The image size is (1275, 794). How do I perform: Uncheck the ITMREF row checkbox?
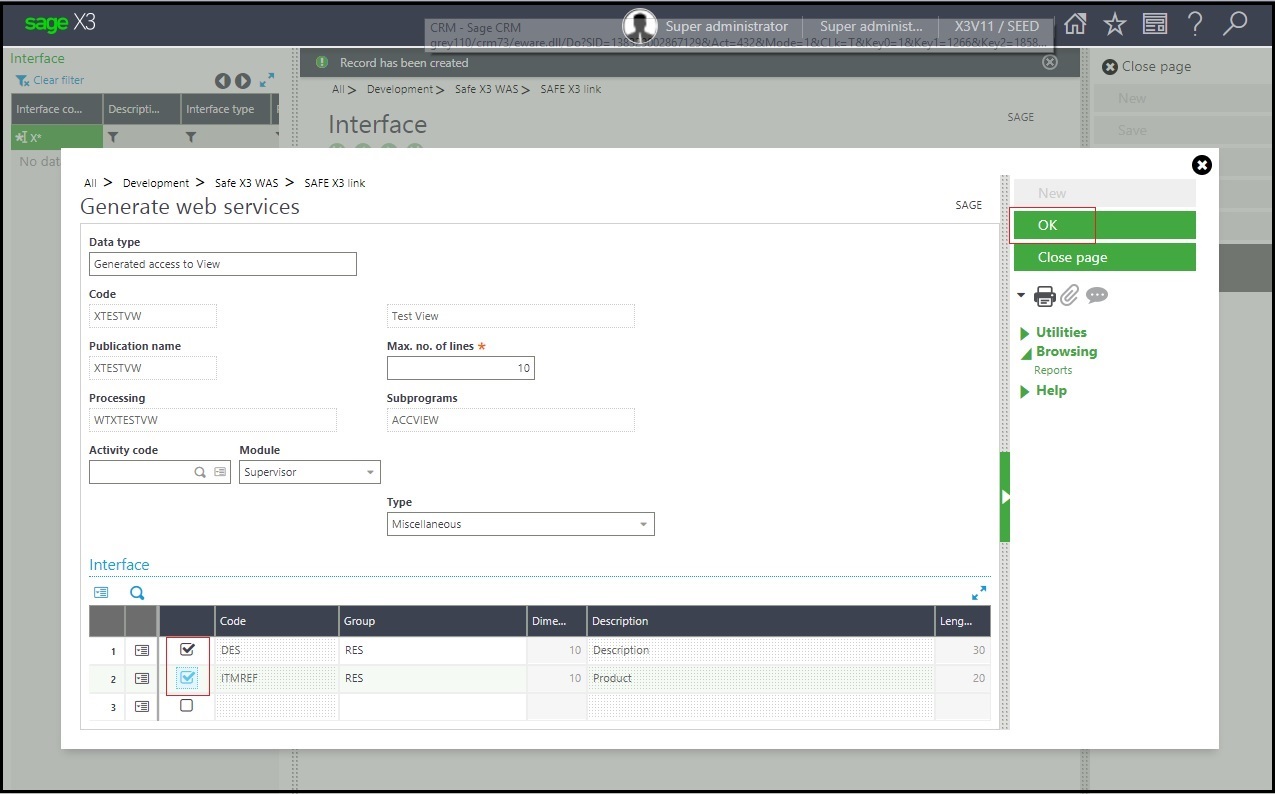(187, 677)
